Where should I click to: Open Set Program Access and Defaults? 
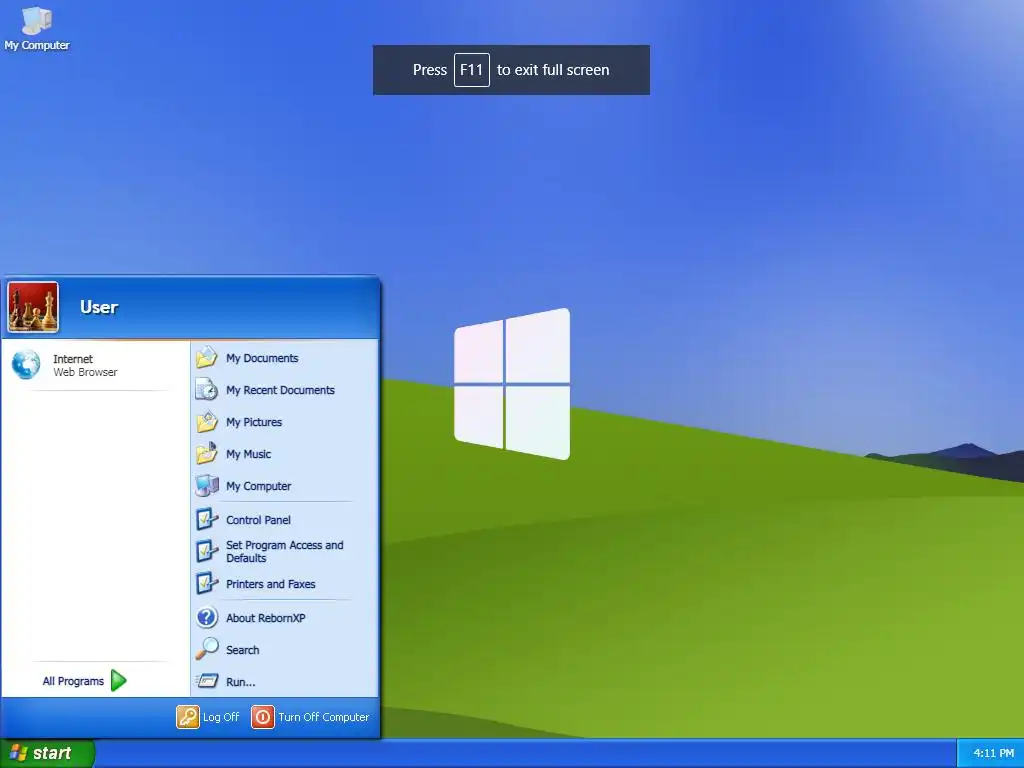click(285, 551)
